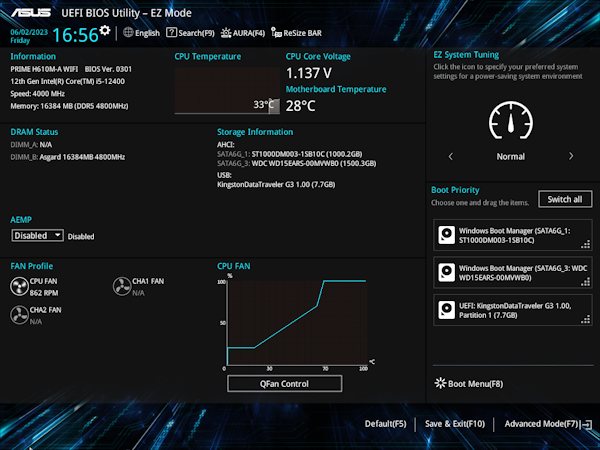This screenshot has height=450, width=600.
Task: Switch to the previous tuning mode with the left arrow
Action: click(x=450, y=156)
